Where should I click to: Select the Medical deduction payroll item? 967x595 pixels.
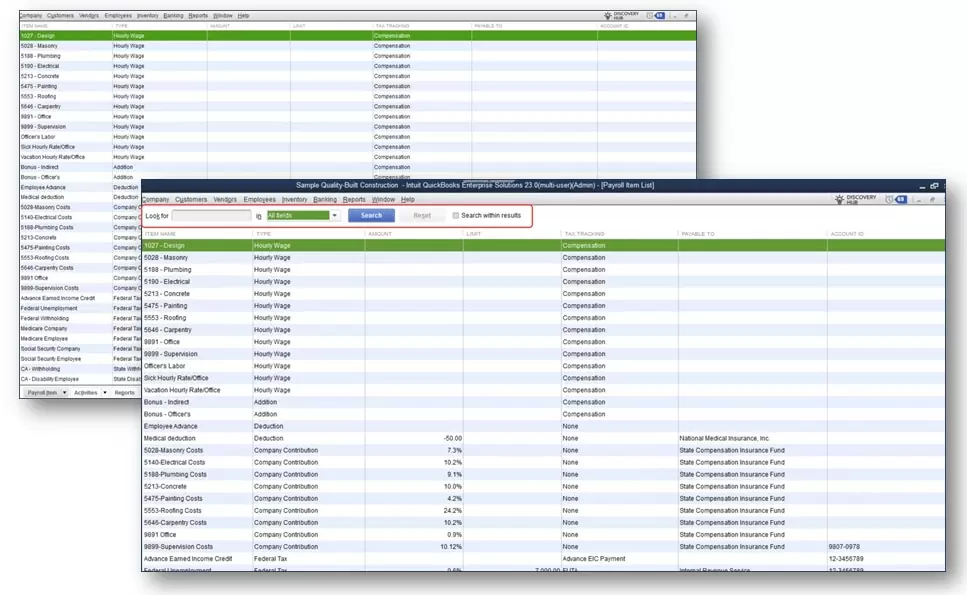(x=200, y=438)
